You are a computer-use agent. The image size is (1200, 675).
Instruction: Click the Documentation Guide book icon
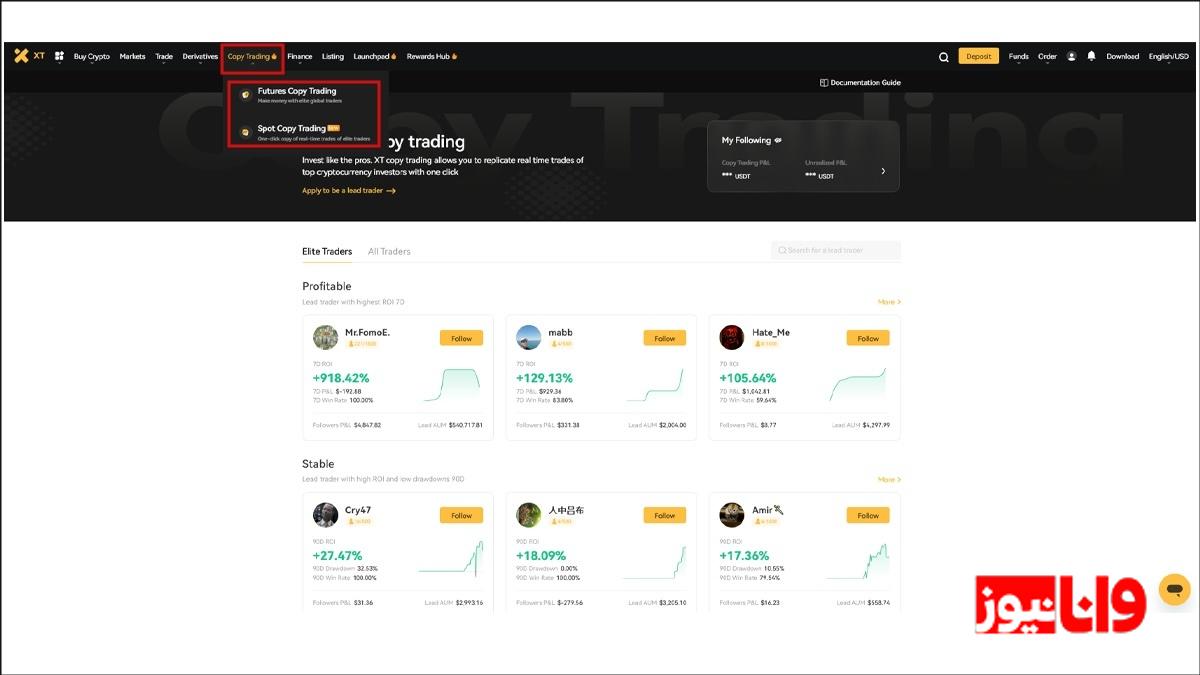pyautogui.click(x=824, y=83)
